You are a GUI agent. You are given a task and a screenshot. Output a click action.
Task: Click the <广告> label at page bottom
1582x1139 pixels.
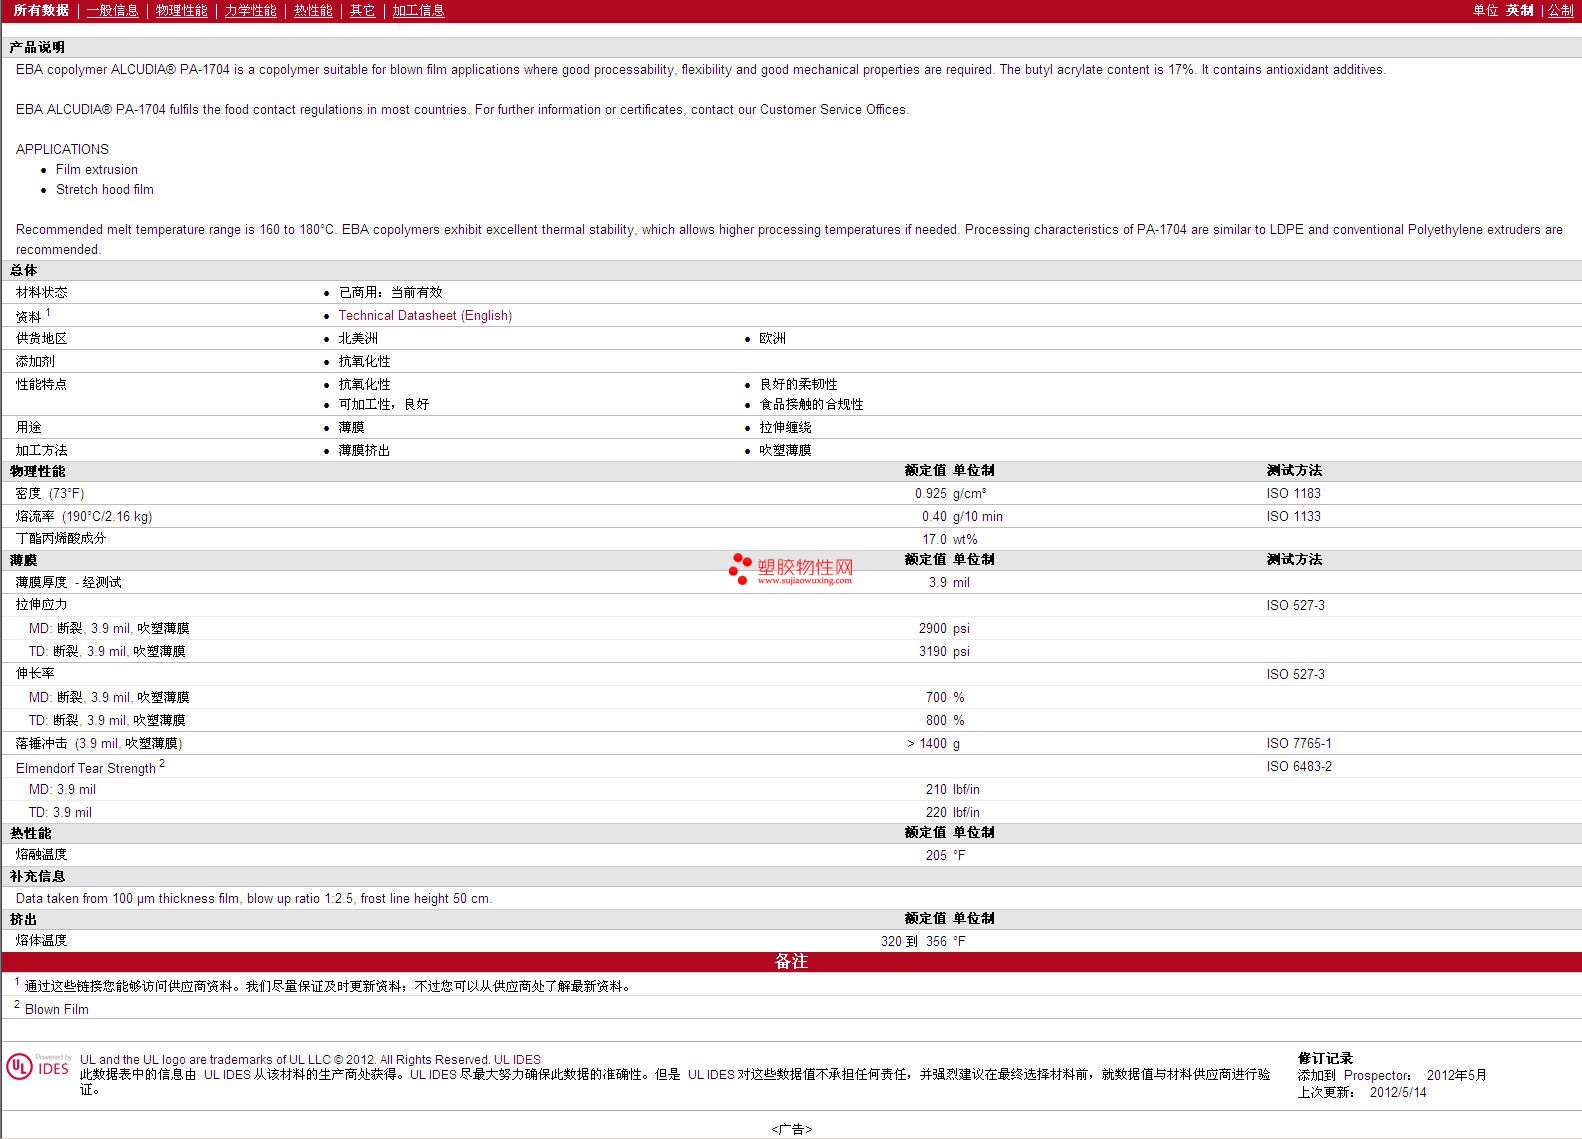click(791, 1129)
